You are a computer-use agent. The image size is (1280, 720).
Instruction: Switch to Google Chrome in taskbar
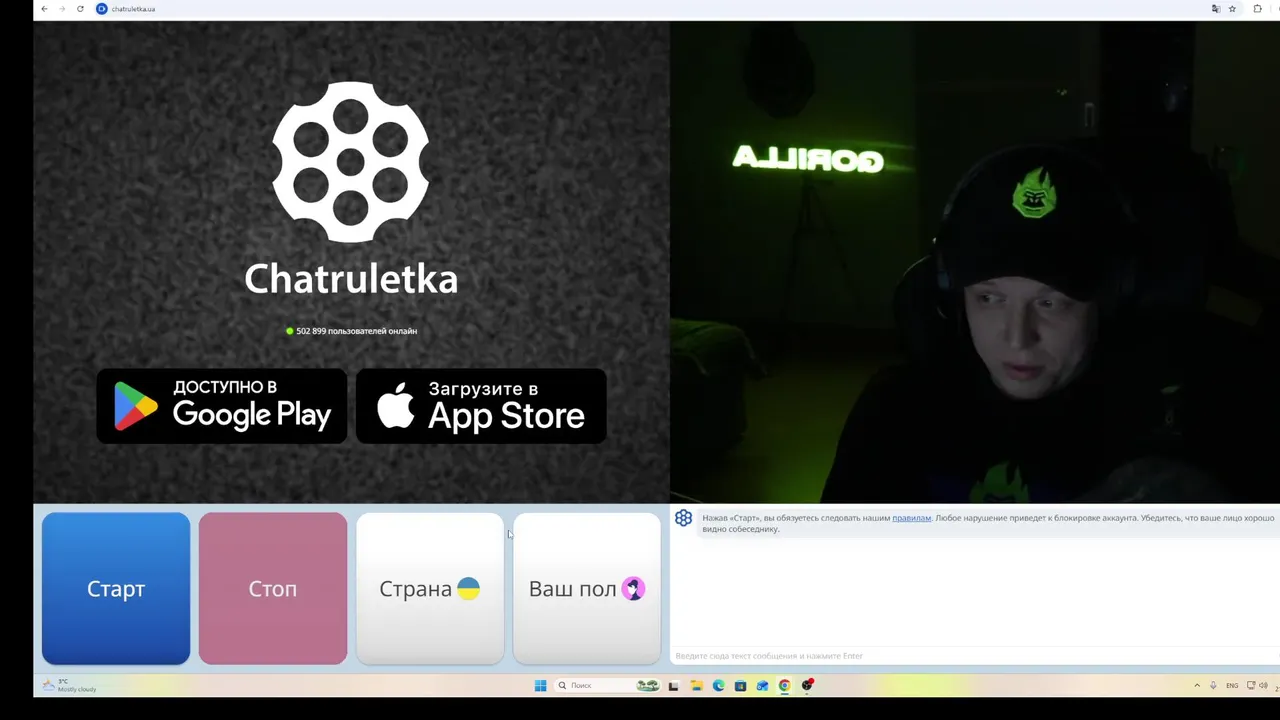pos(784,685)
